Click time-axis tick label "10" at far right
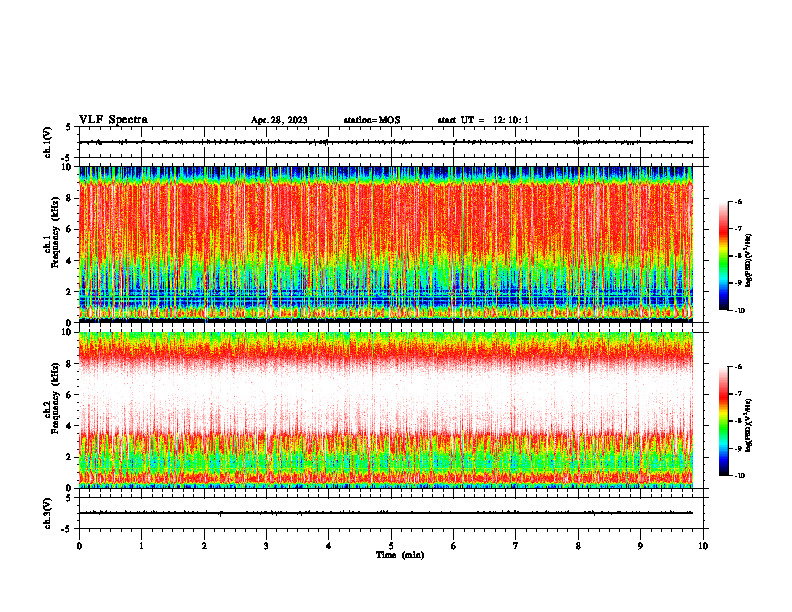The height and width of the screenshot is (612, 792). (x=703, y=546)
